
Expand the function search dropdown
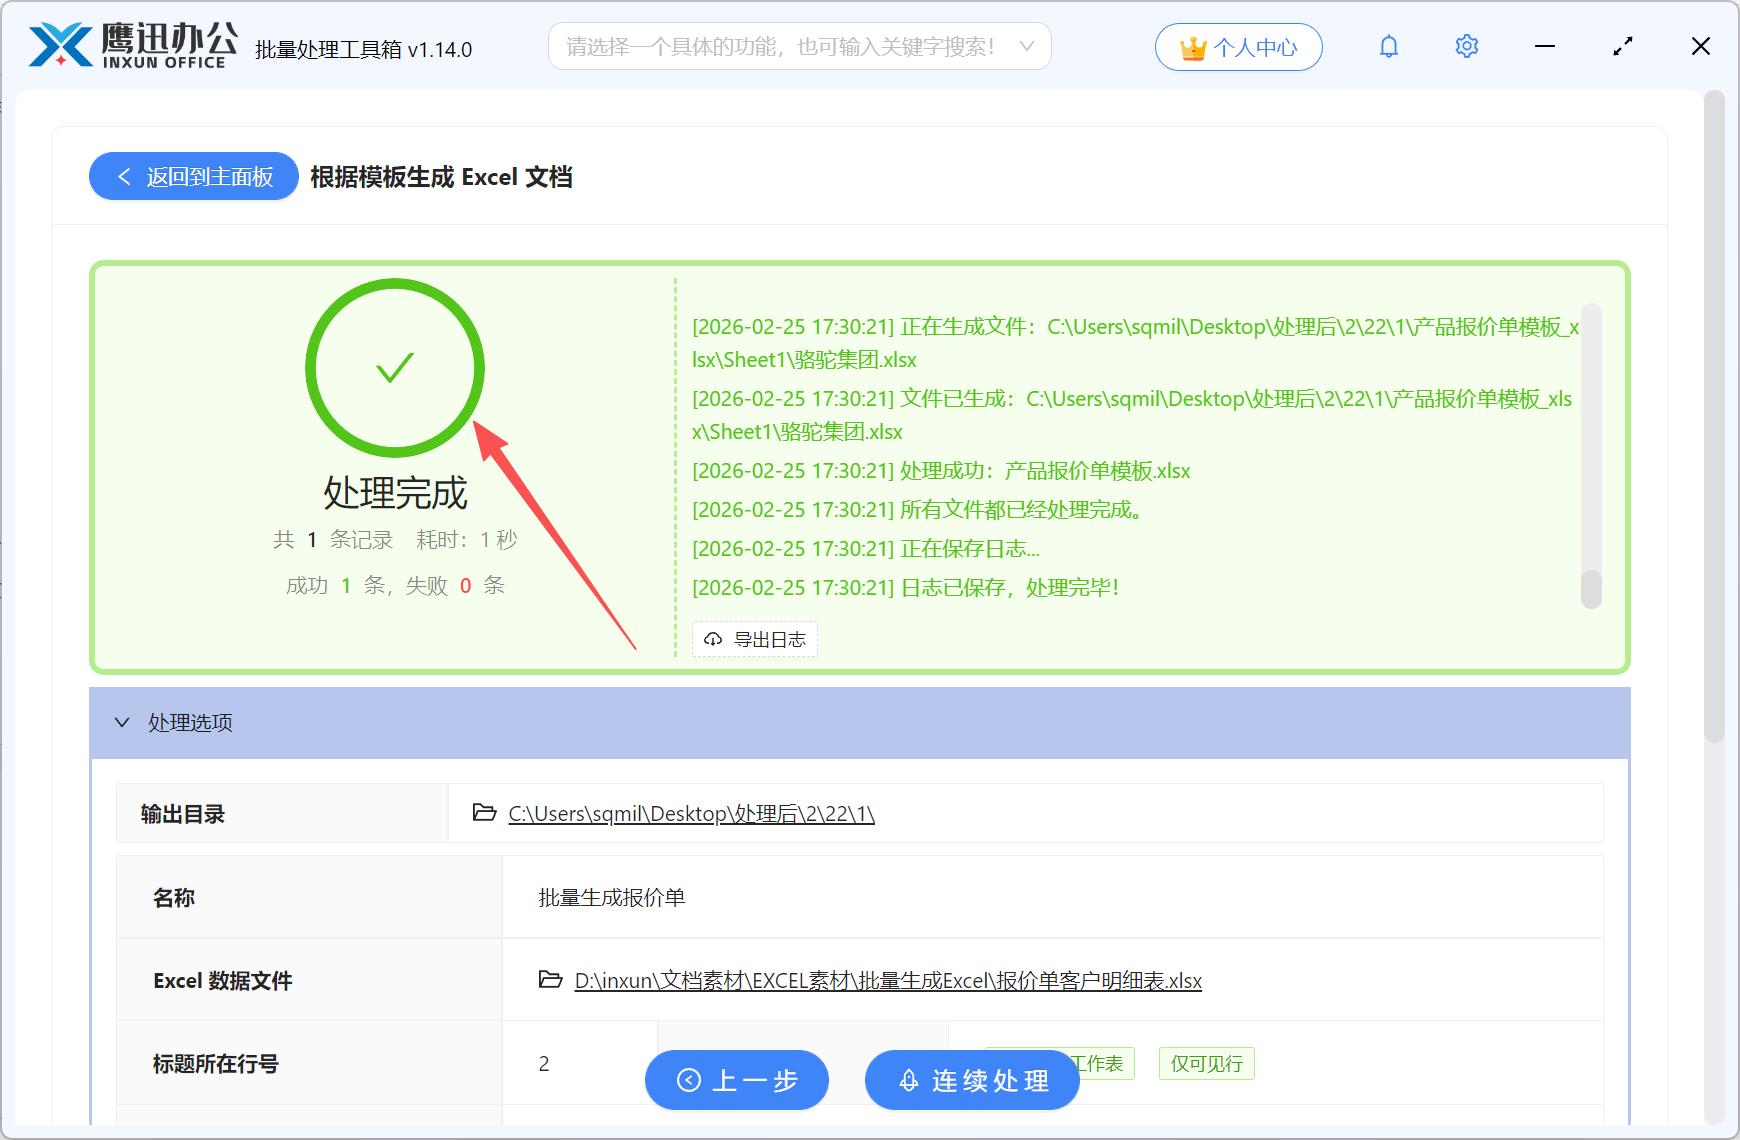coord(1026,45)
